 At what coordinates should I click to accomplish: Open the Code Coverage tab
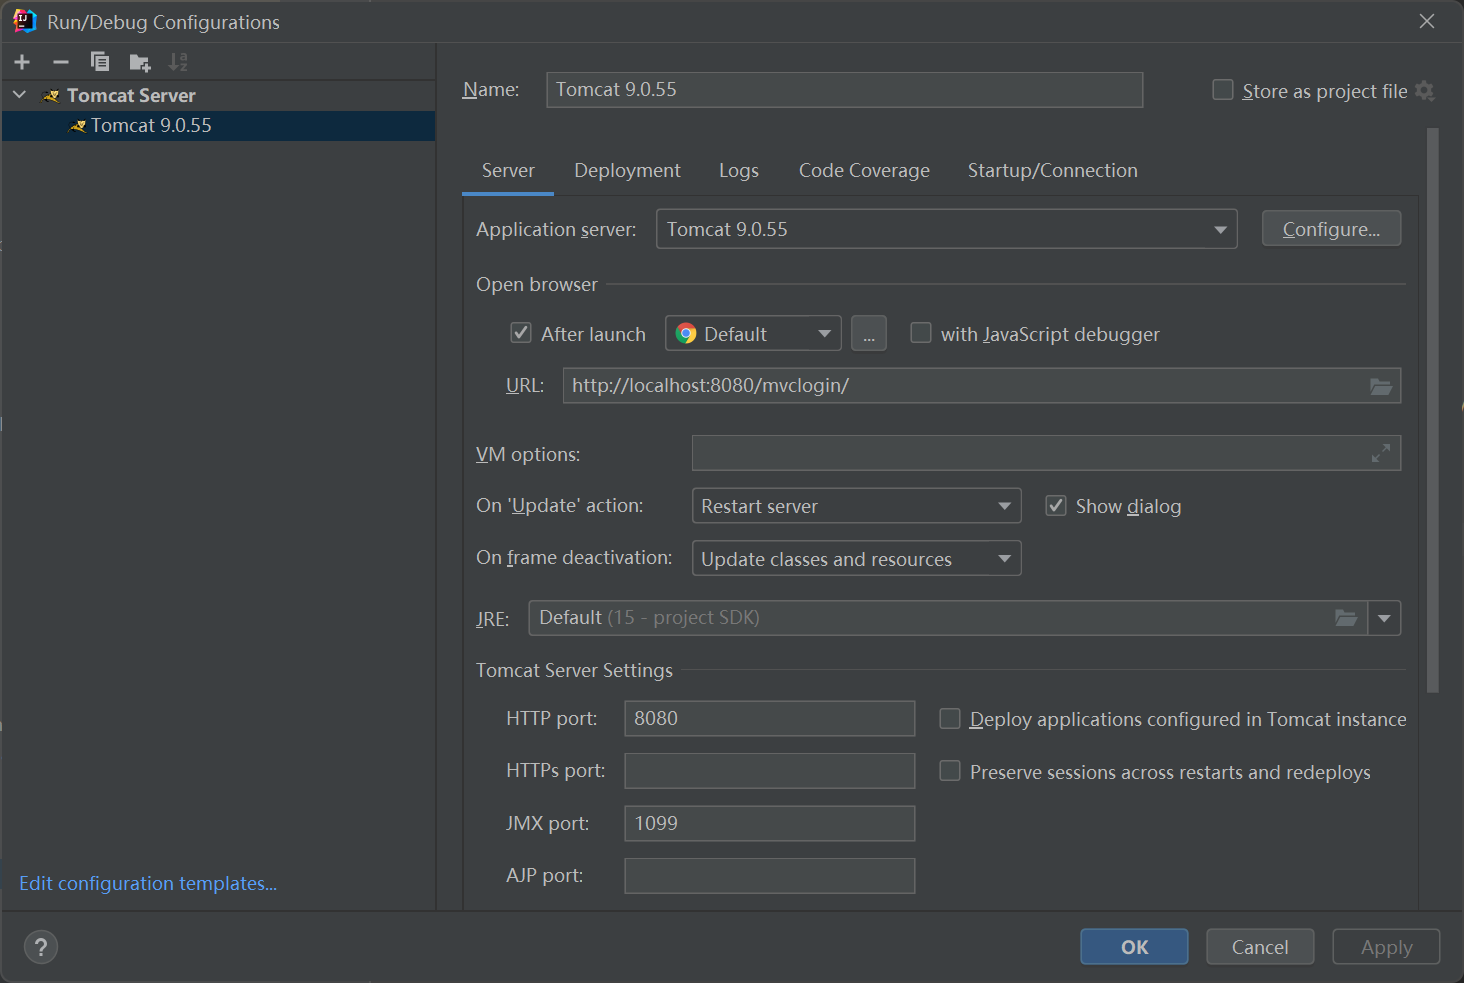(x=864, y=171)
